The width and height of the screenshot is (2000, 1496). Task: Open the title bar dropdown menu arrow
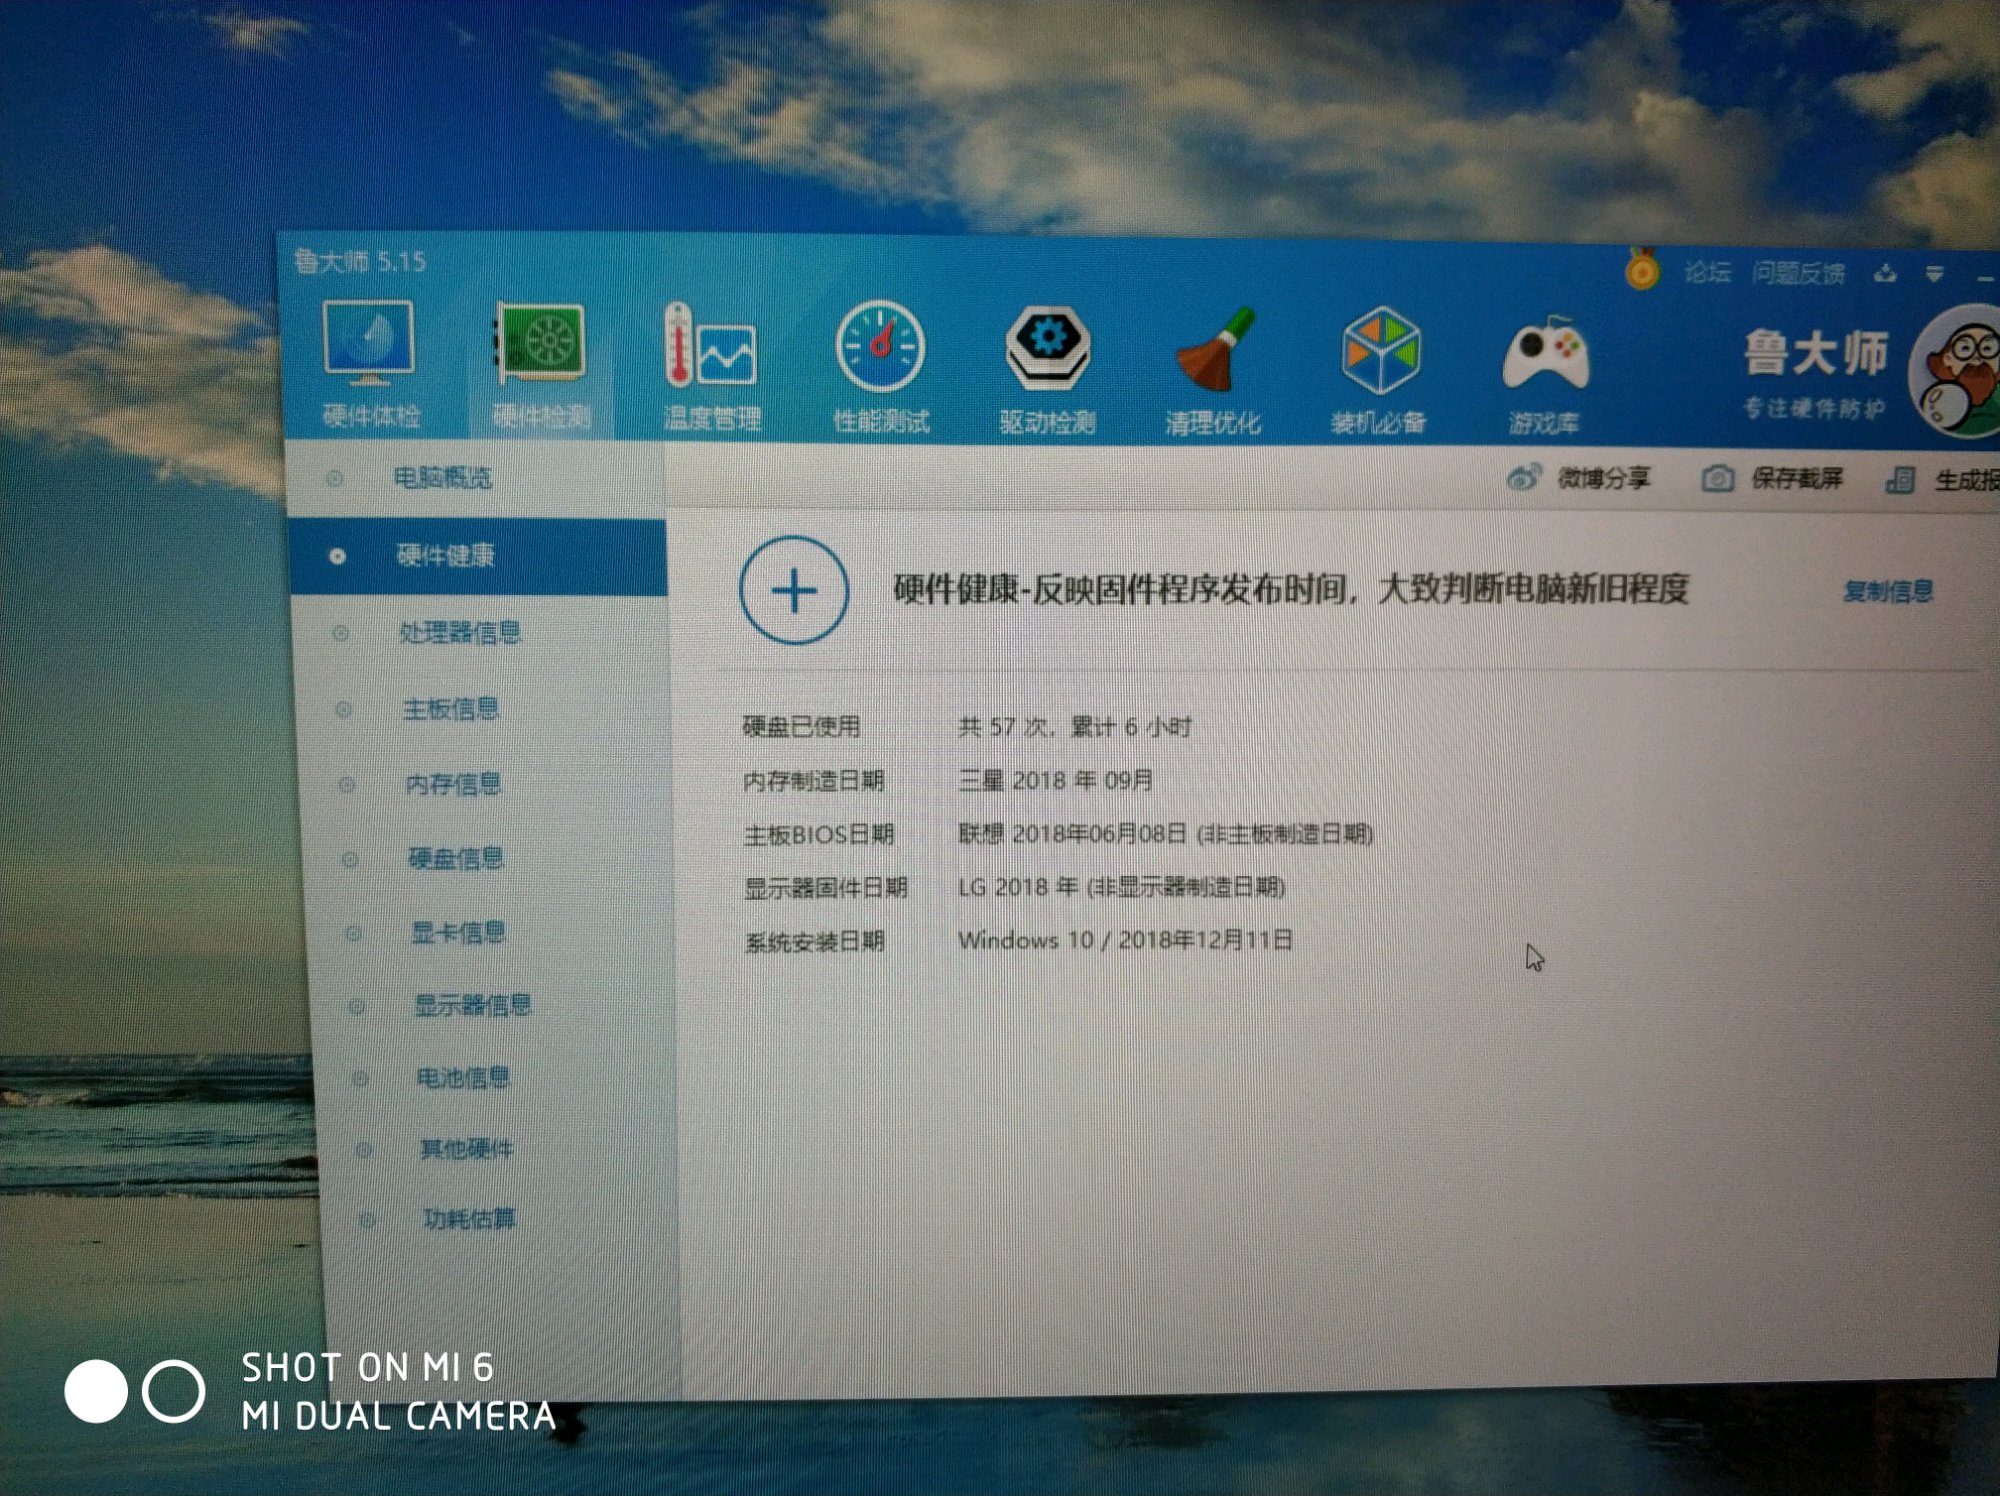tap(1935, 273)
